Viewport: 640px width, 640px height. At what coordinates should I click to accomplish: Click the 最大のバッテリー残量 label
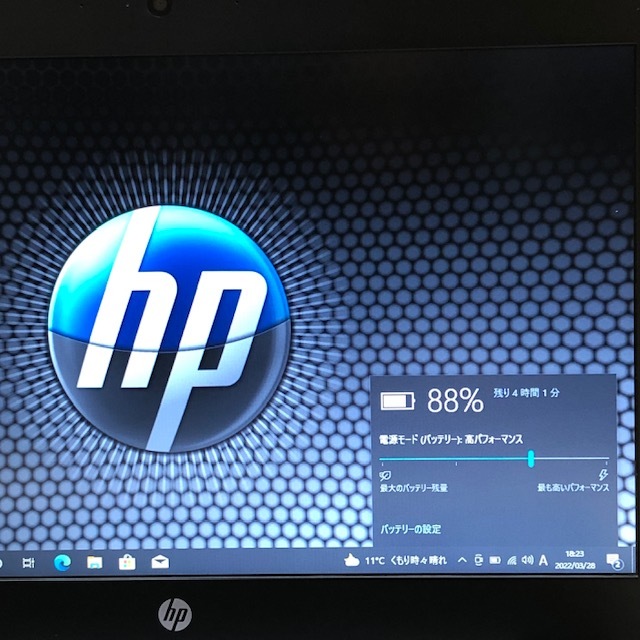pos(414,488)
